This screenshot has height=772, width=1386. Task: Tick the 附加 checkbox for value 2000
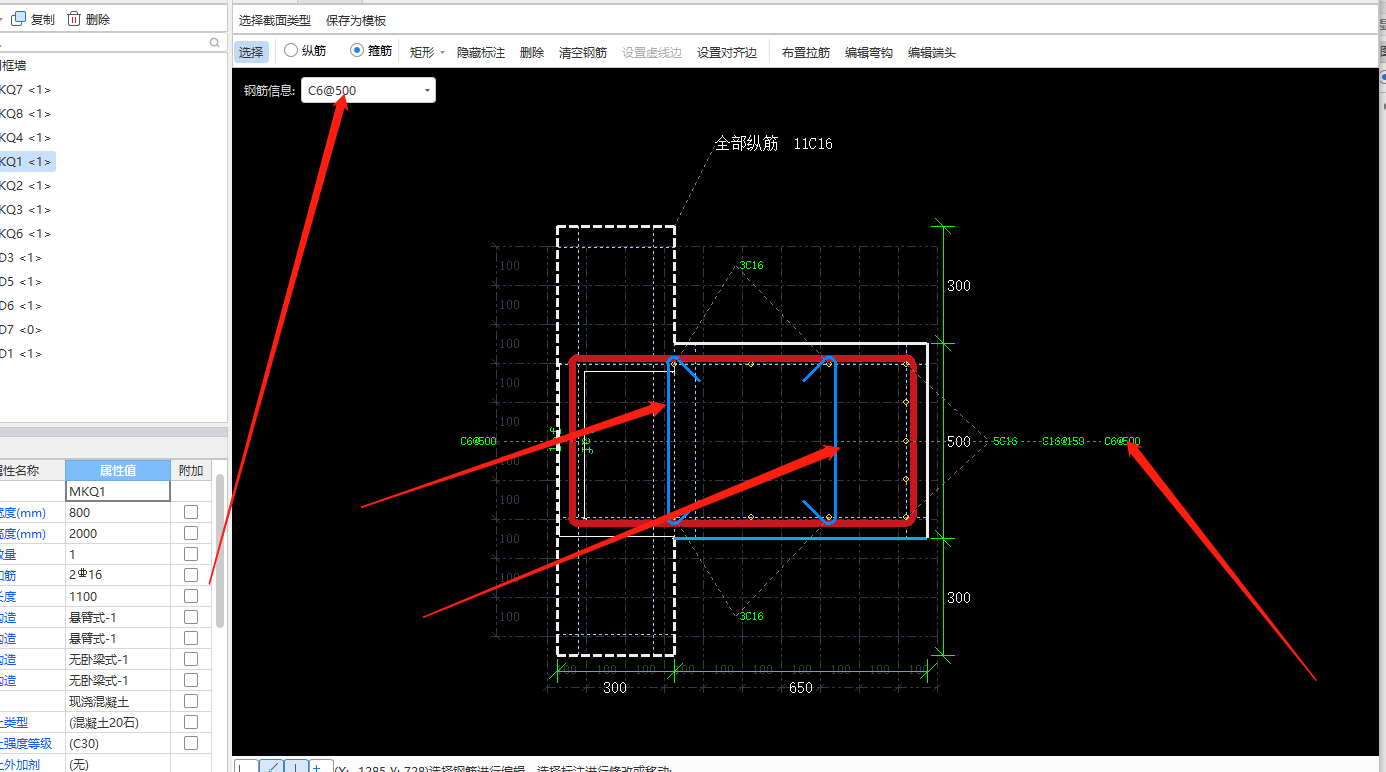tap(191, 533)
